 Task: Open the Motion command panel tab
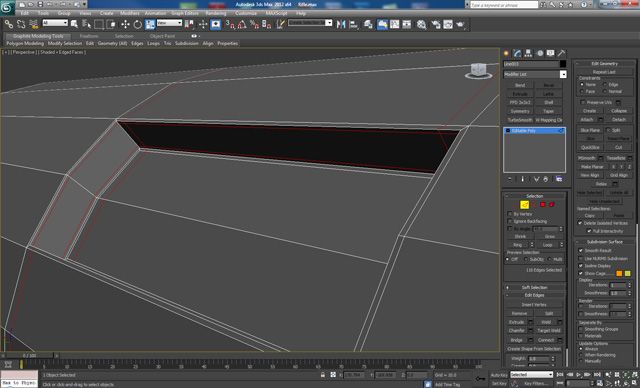[x=540, y=53]
